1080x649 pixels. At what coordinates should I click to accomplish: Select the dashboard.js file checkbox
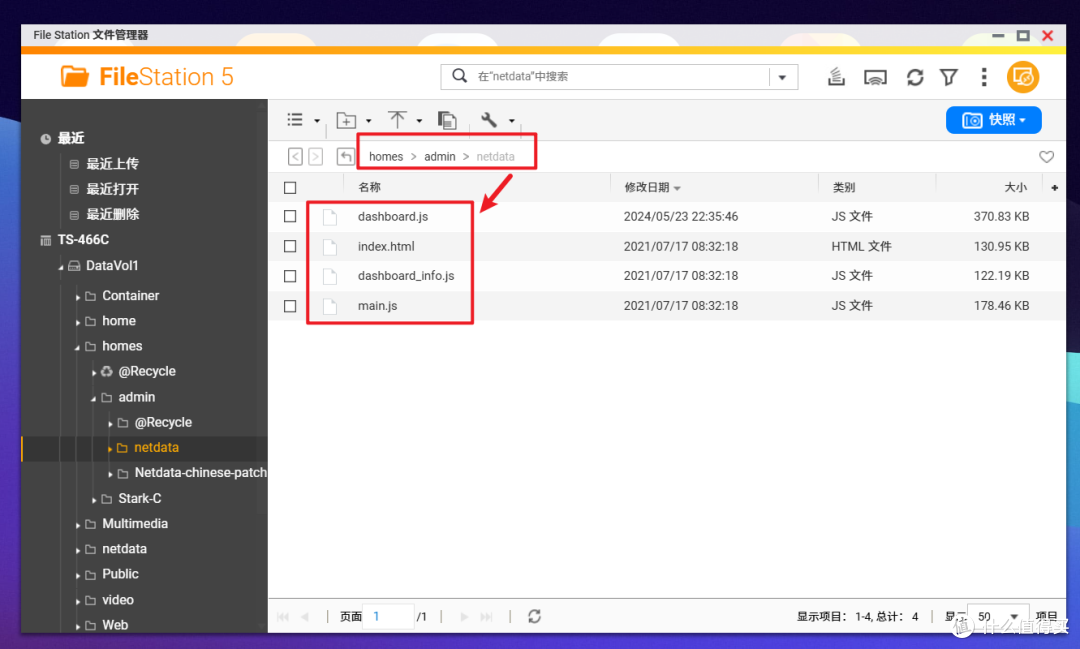pyautogui.click(x=289, y=216)
